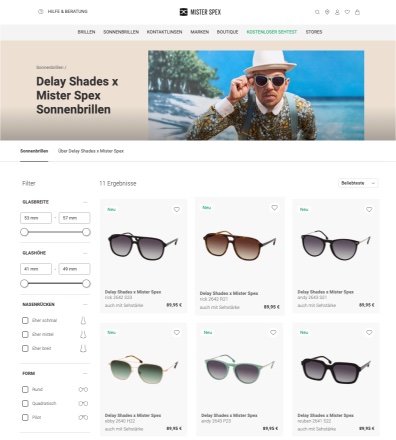
Task: Open Beliebteste sort dropdown
Action: 358,183
